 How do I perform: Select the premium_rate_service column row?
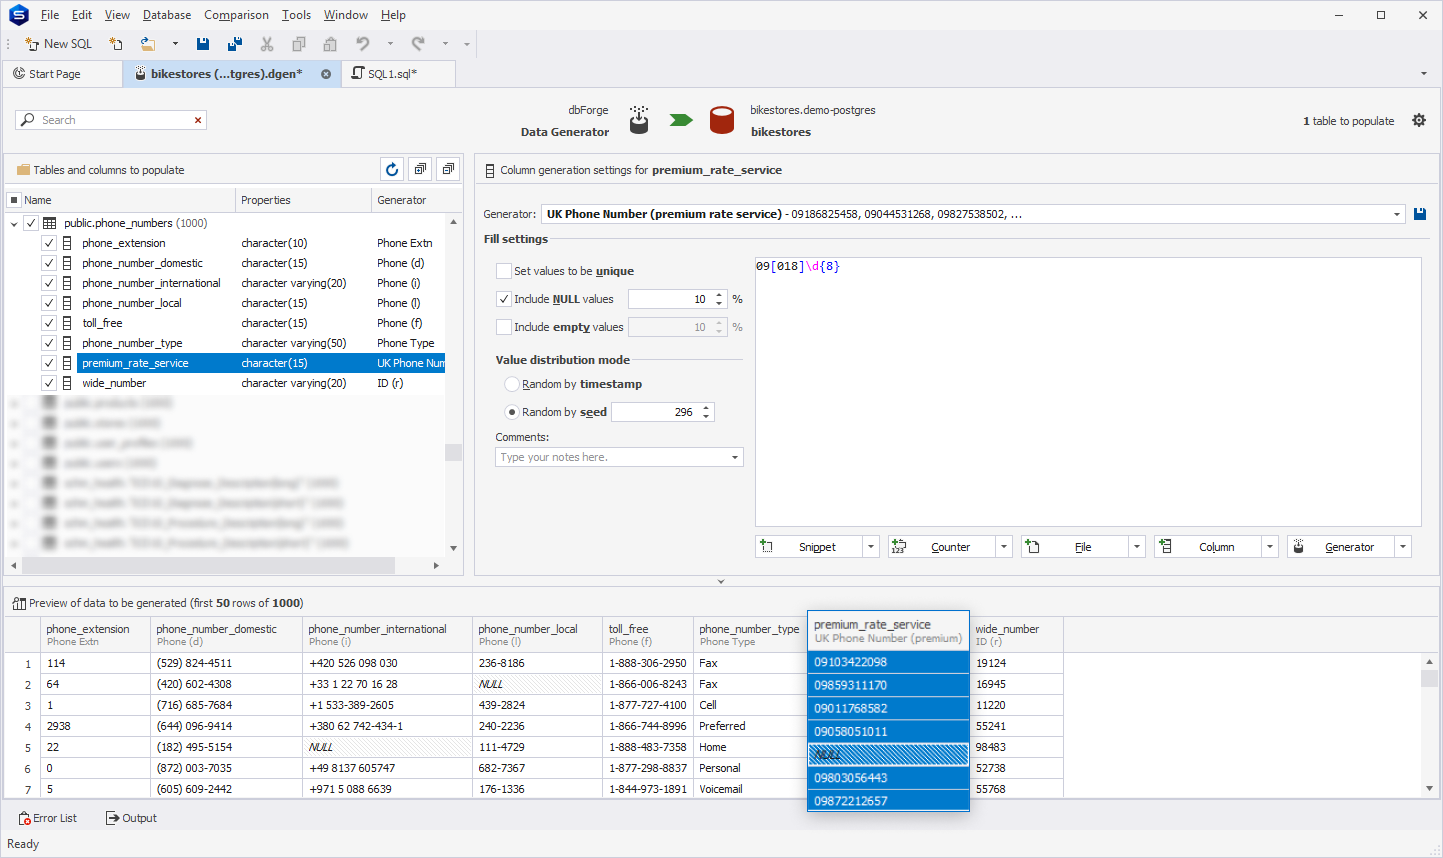[x=260, y=363]
